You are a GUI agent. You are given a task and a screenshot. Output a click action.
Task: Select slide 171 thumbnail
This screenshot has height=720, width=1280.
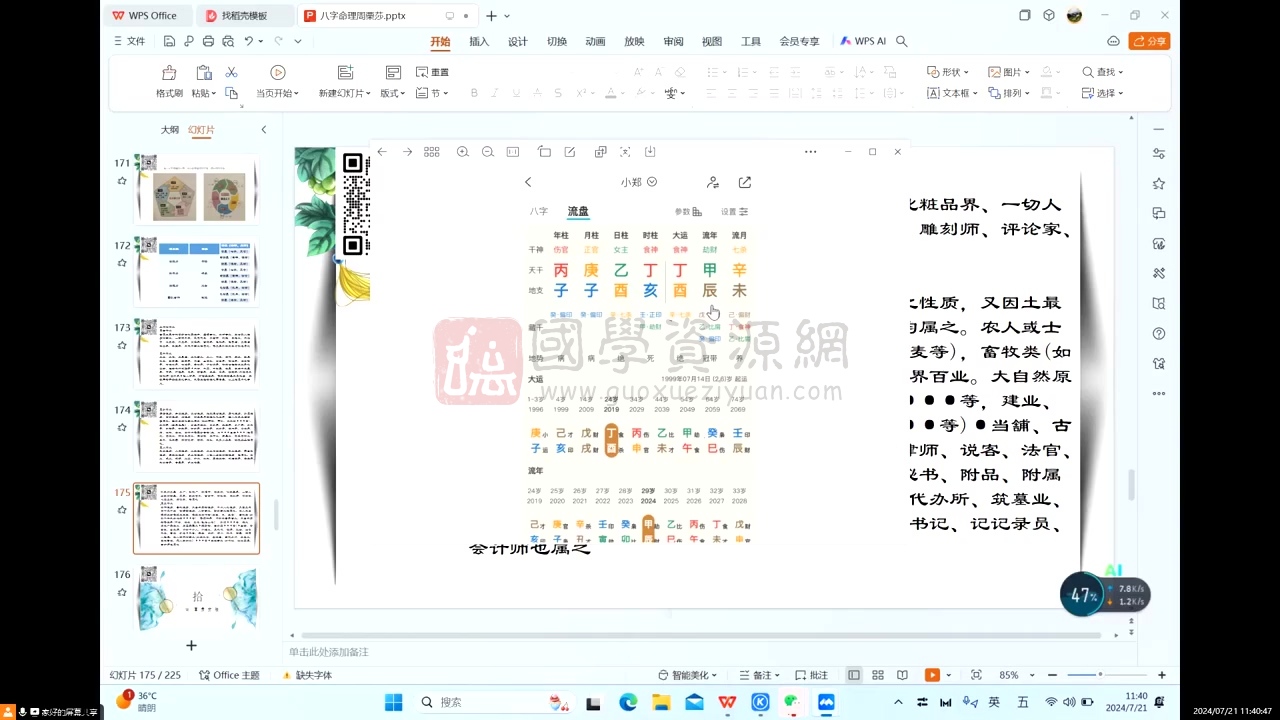coord(196,191)
